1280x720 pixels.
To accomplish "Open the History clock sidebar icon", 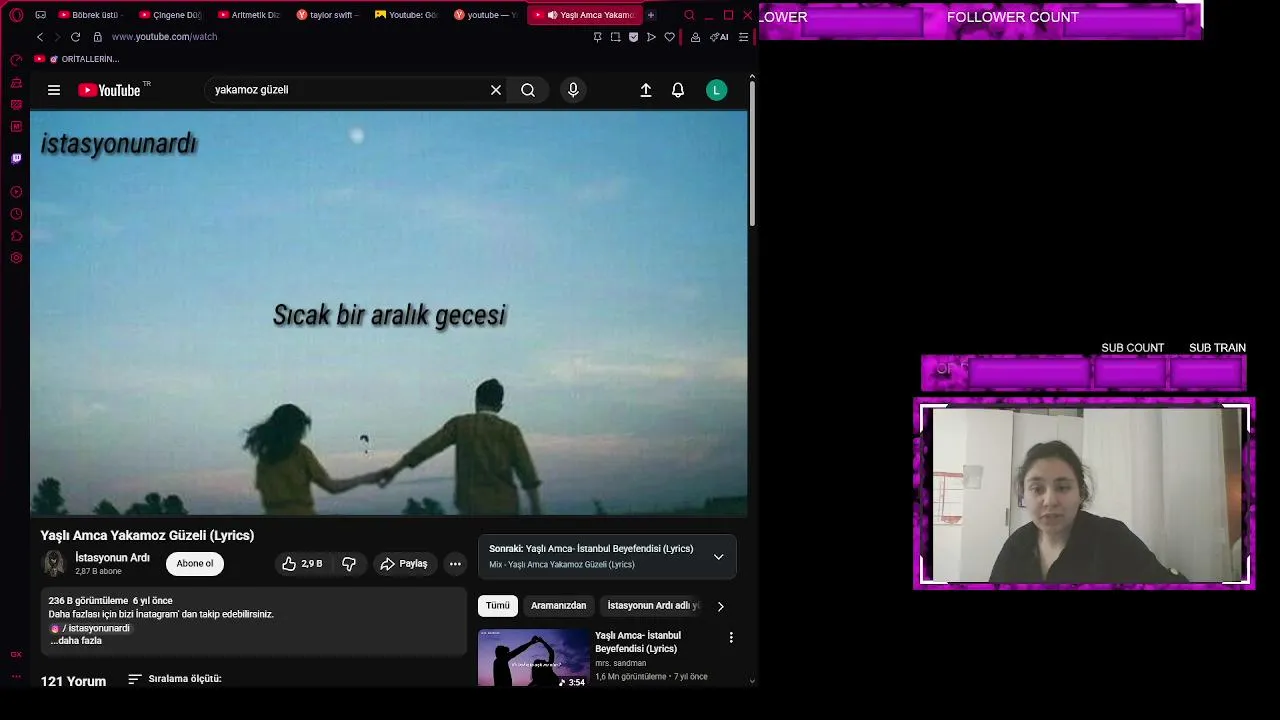I will click(16, 214).
